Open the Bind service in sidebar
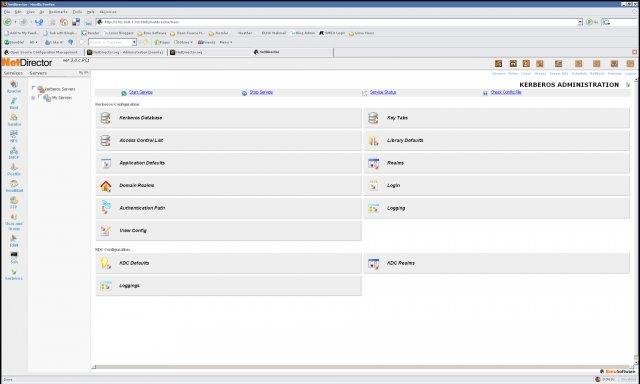Image resolution: width=640 pixels, height=384 pixels. (x=14, y=103)
